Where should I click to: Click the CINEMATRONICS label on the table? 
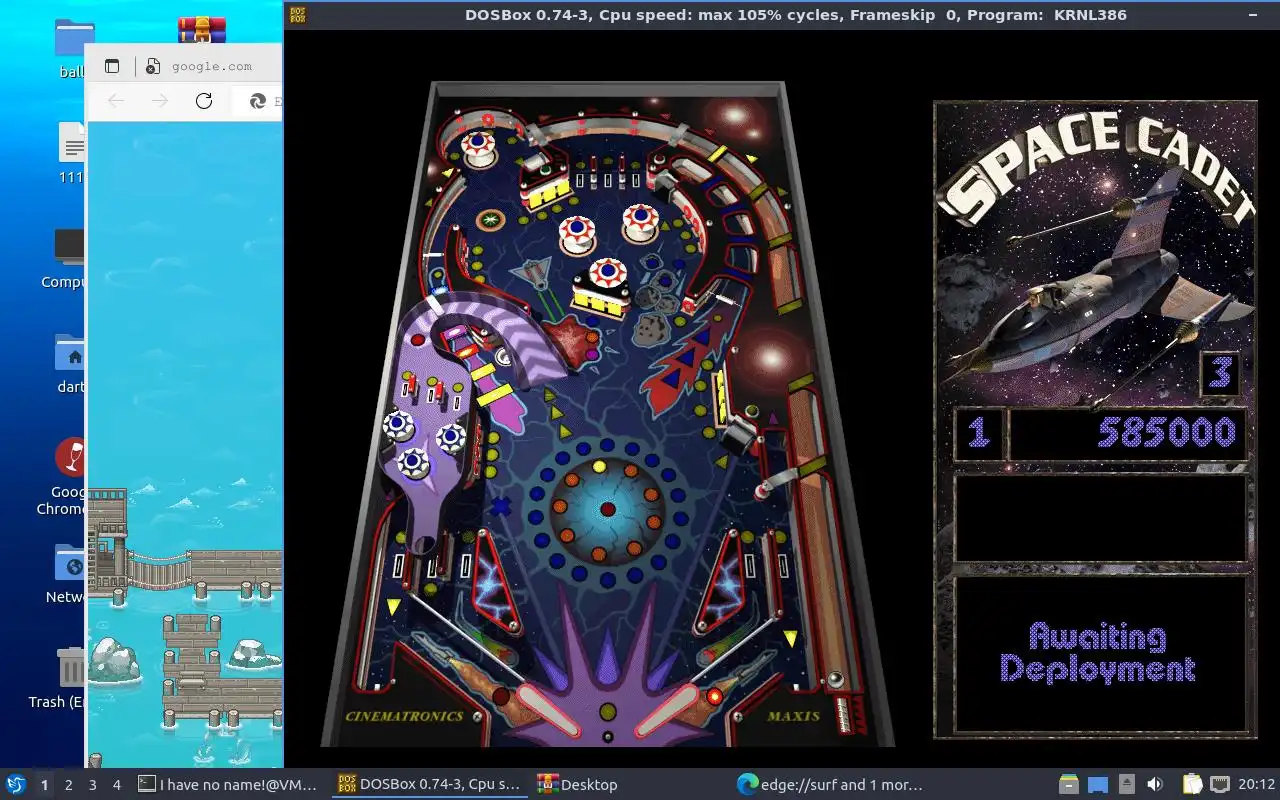pyautogui.click(x=404, y=716)
